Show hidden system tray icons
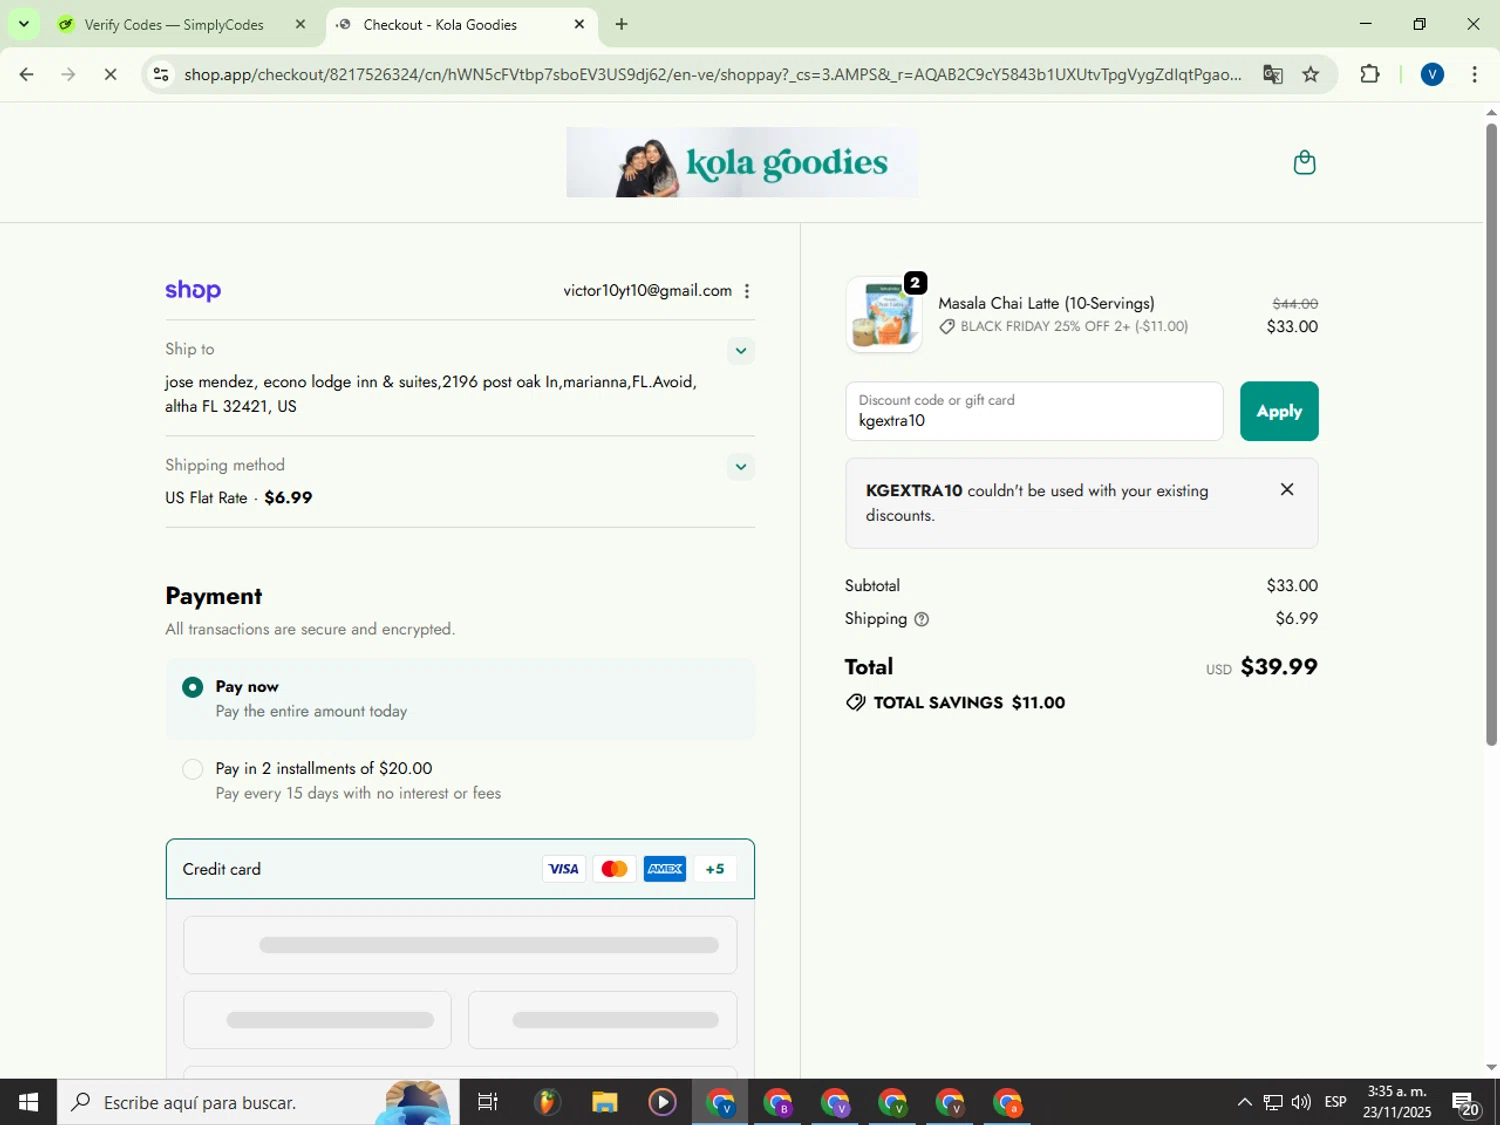Image resolution: width=1500 pixels, height=1125 pixels. click(1244, 1102)
